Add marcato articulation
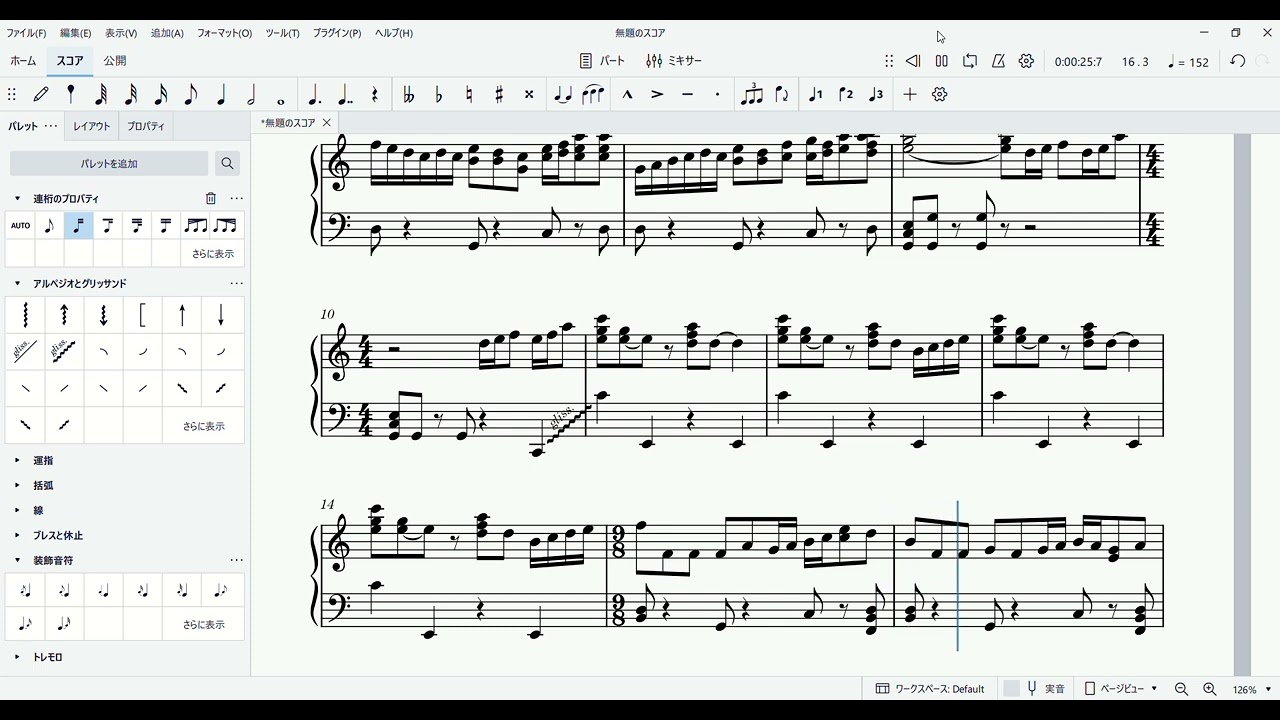 (627, 95)
